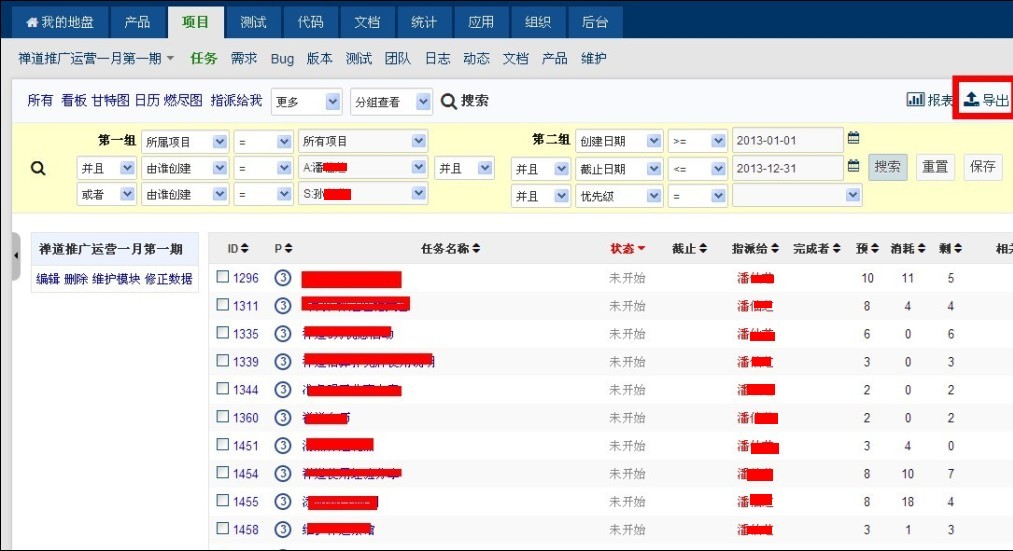Switch to the 文档 main tab
The image size is (1013, 551).
tap(367, 22)
